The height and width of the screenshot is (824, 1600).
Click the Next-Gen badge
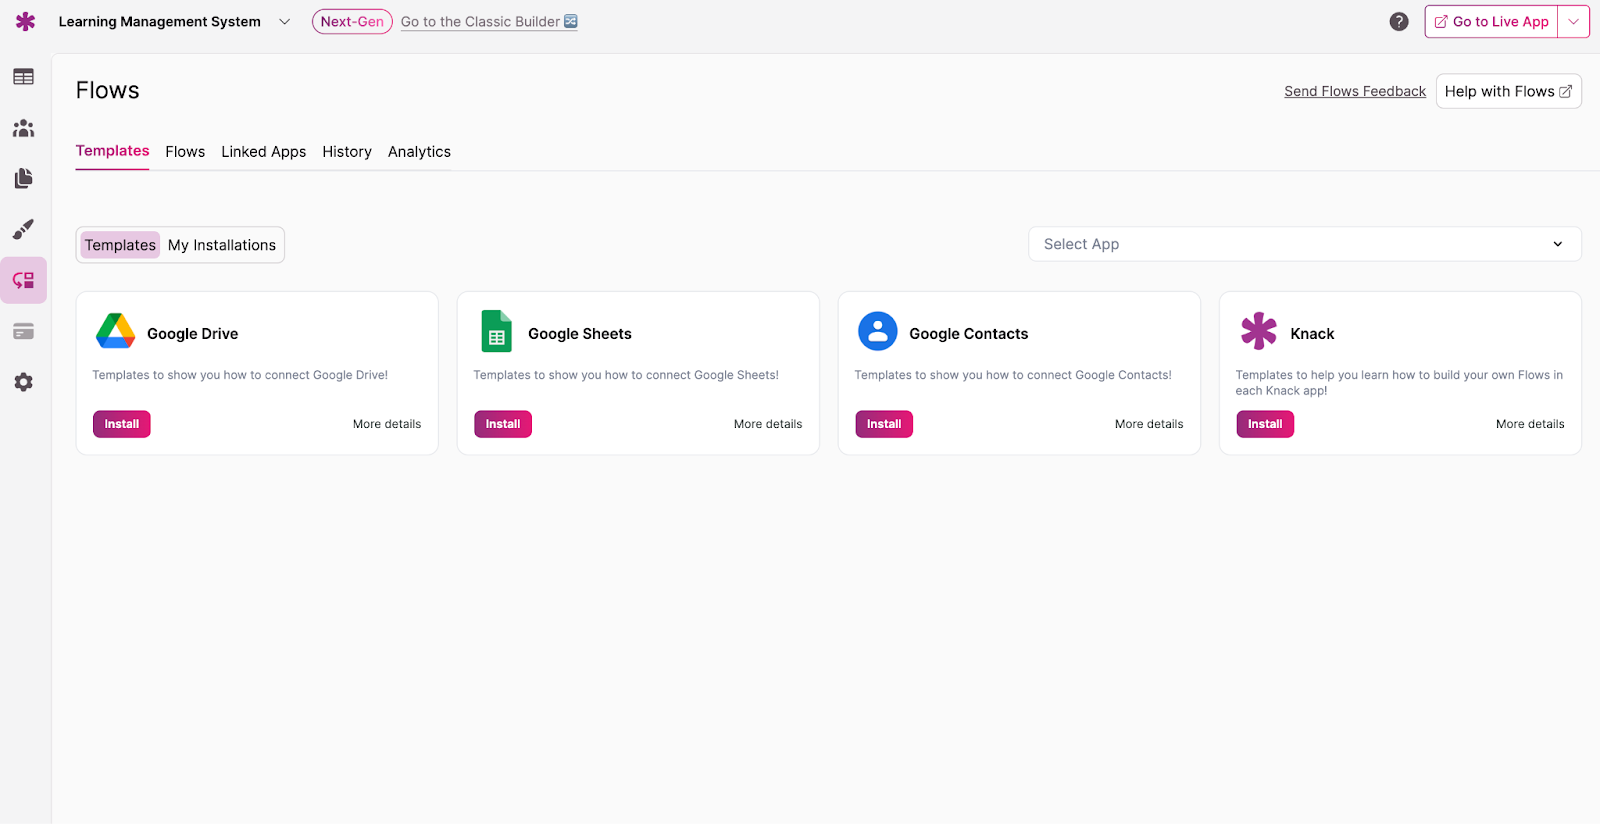pos(352,21)
